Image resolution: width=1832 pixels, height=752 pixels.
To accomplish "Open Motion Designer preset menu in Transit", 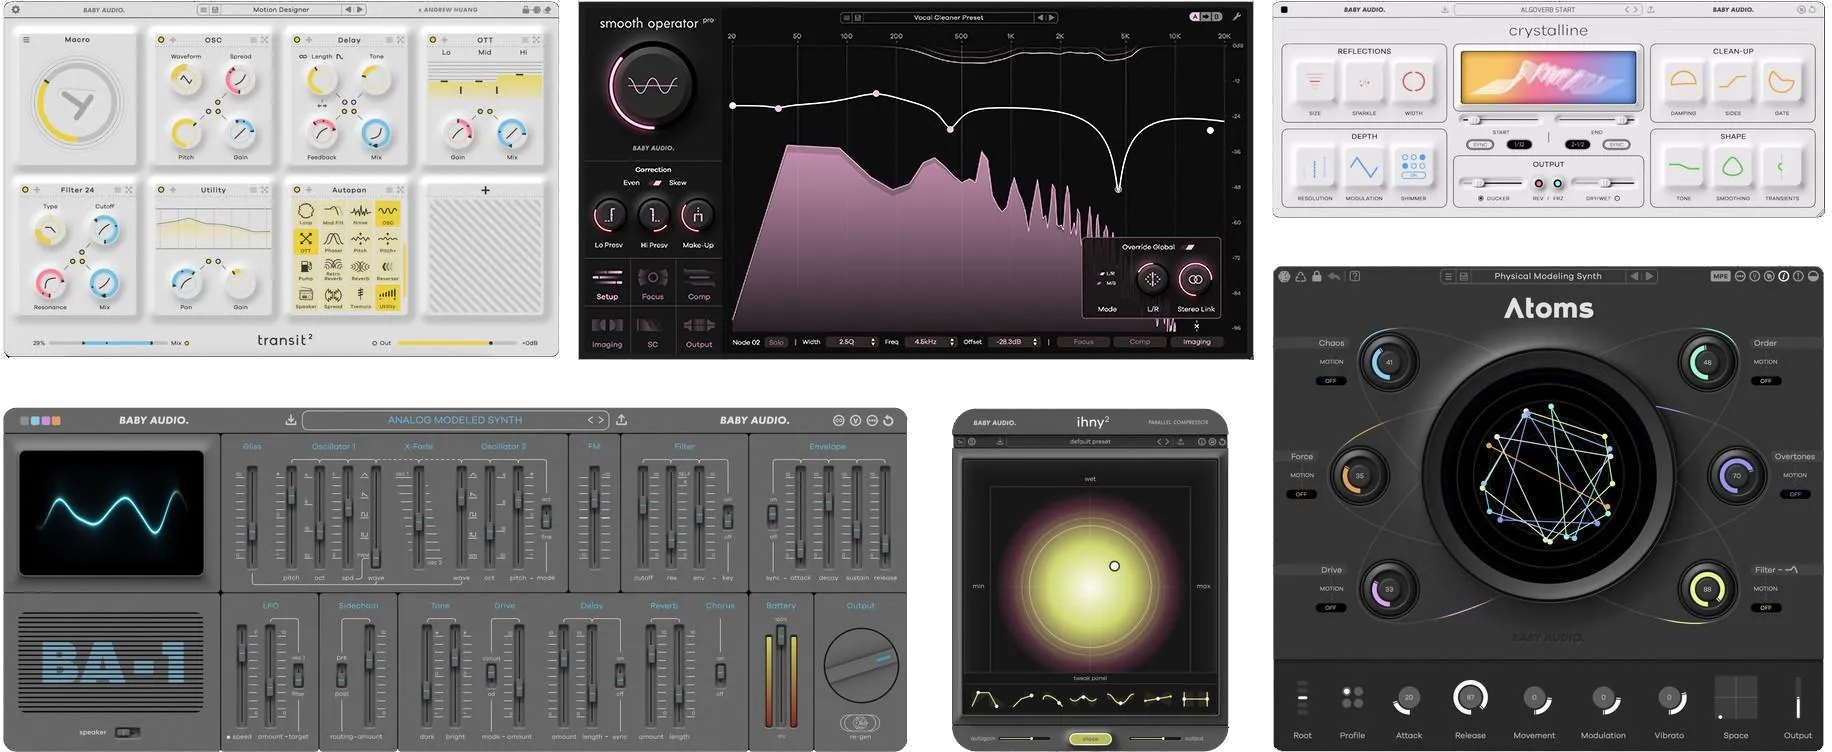I will pos(281,10).
